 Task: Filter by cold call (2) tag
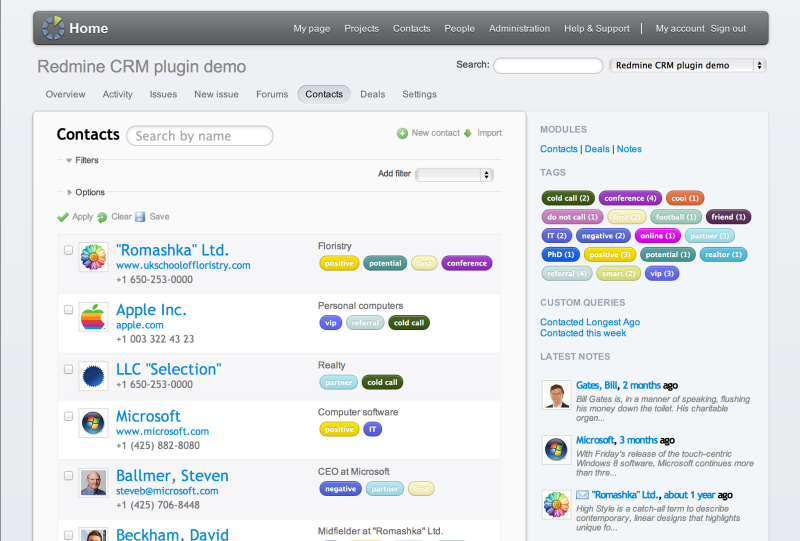click(x=568, y=198)
